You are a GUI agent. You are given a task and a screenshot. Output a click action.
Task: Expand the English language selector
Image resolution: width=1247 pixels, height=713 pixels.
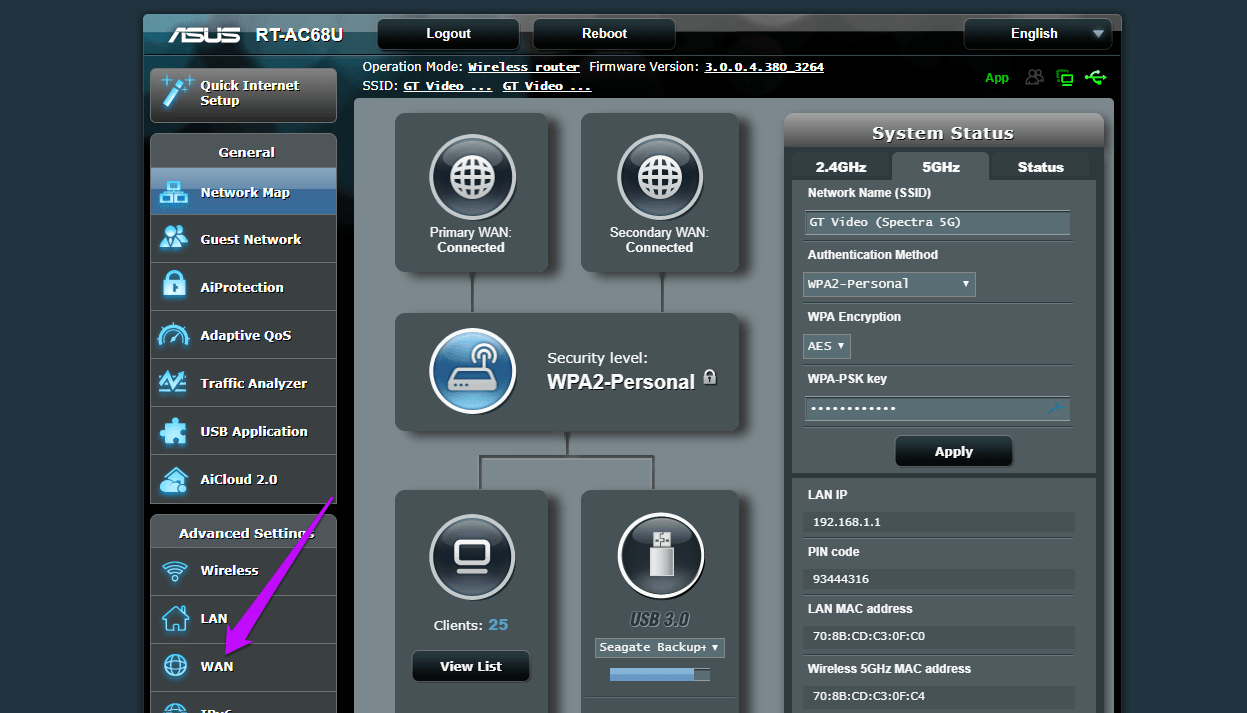click(1038, 34)
